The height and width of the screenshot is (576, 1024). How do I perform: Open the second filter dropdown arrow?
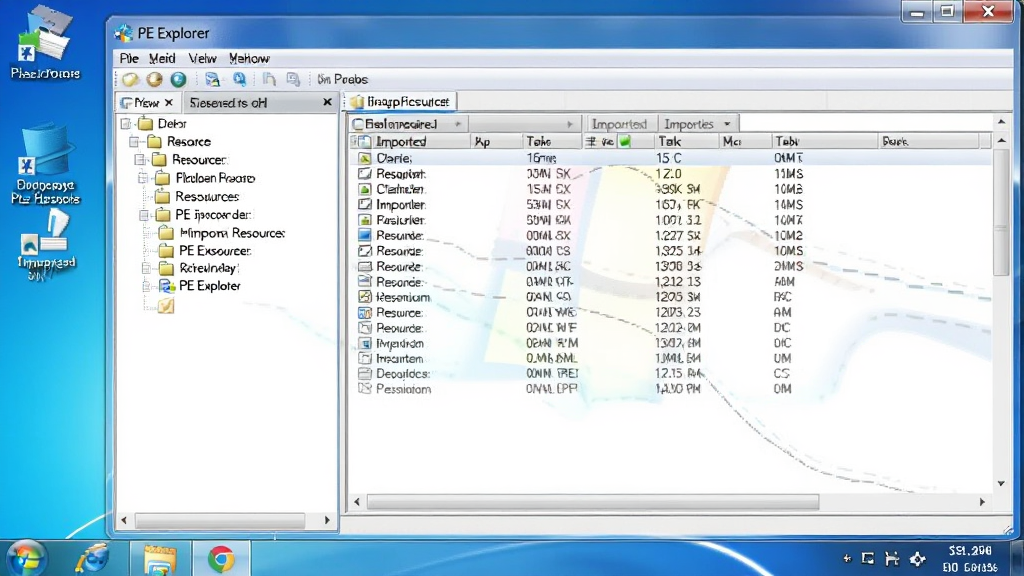(569, 124)
